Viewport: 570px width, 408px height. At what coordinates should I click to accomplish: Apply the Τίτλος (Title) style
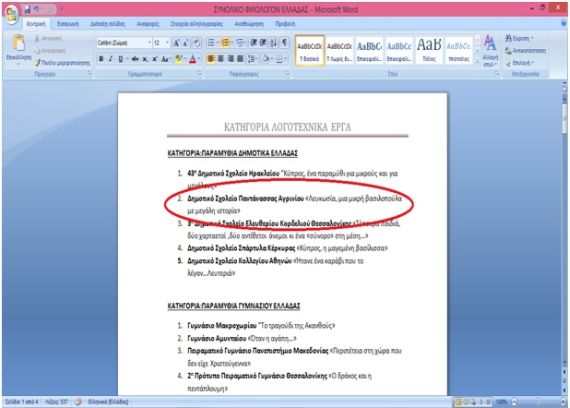pyautogui.click(x=429, y=51)
